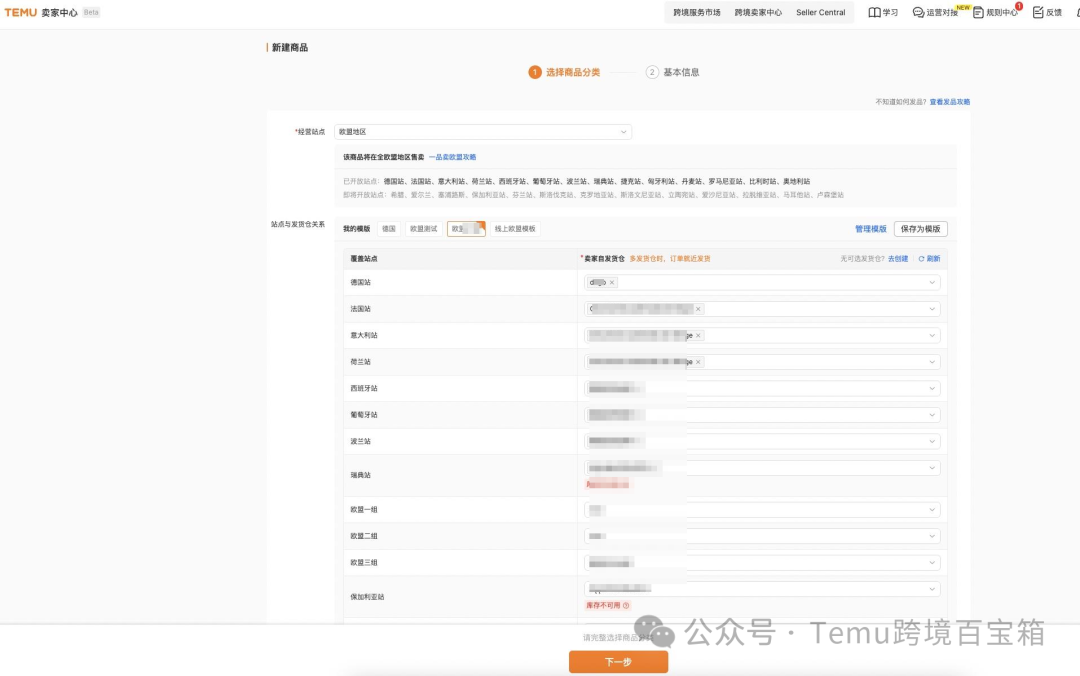
Task: Expand the 瑞典站 warehouse dropdown
Action: [x=932, y=468]
